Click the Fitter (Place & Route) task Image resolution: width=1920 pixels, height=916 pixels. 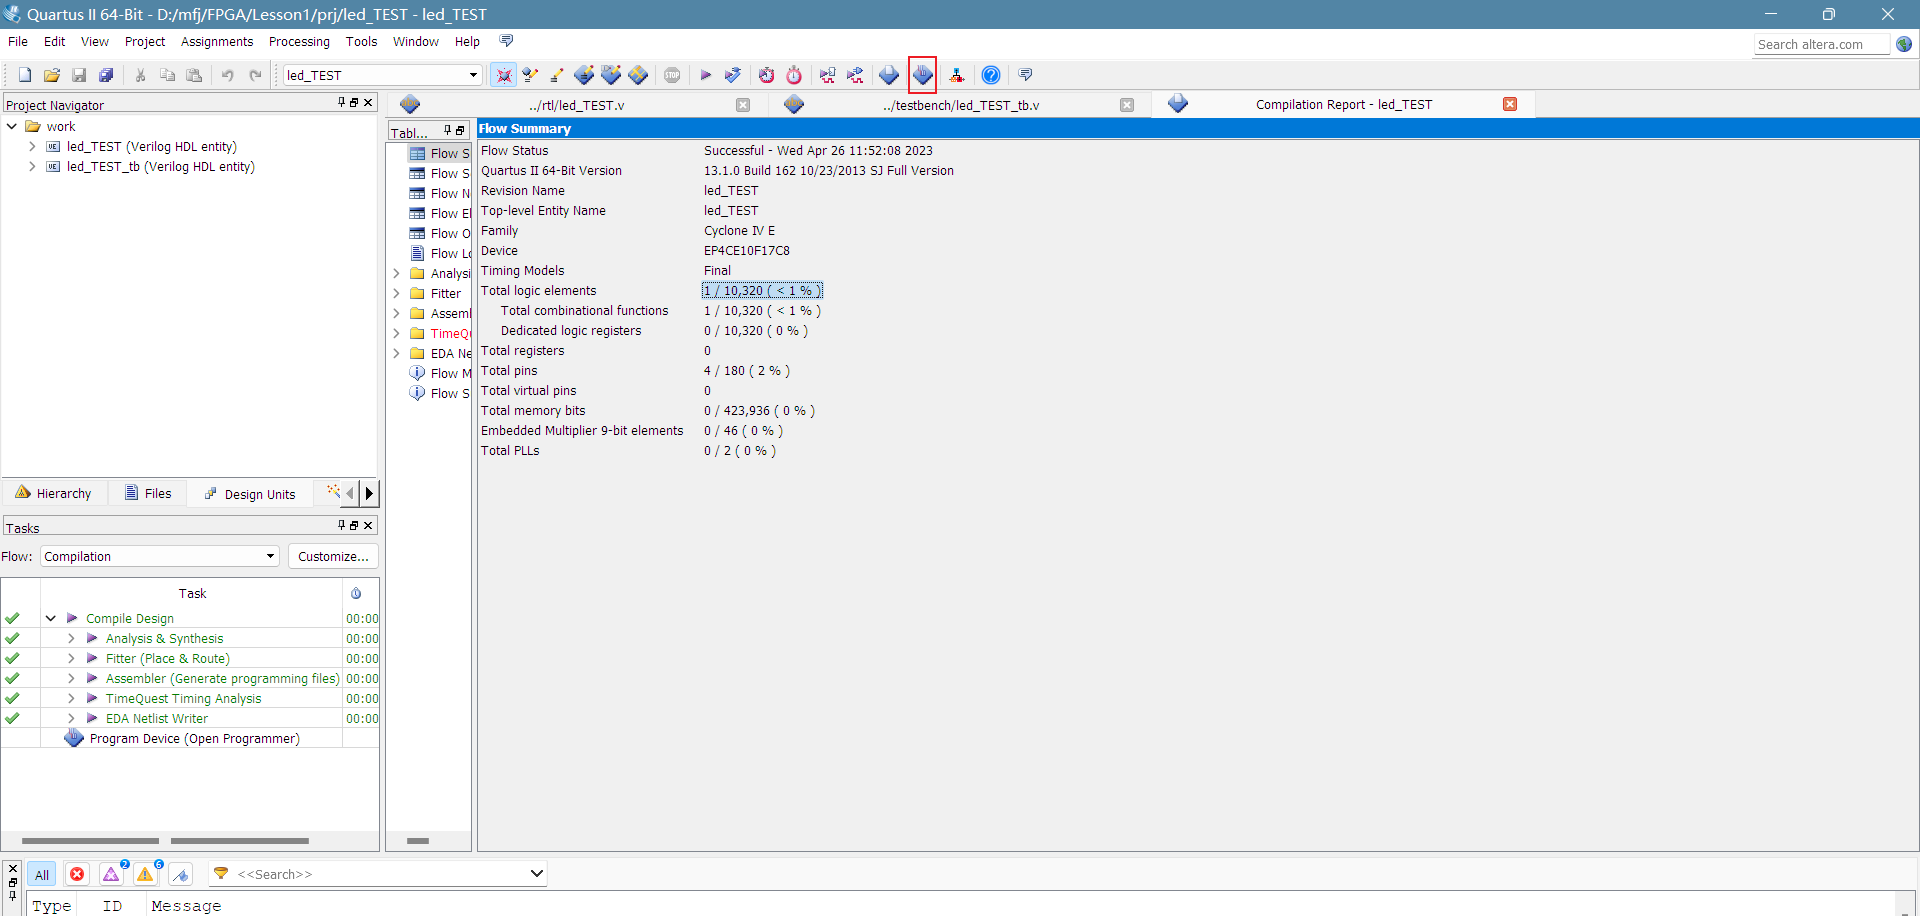point(167,658)
